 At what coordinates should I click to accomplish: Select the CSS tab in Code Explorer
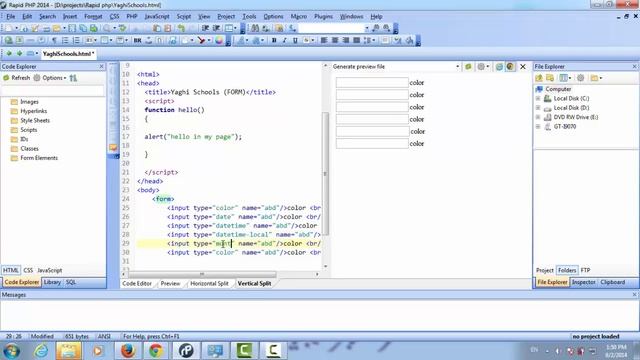[28, 270]
